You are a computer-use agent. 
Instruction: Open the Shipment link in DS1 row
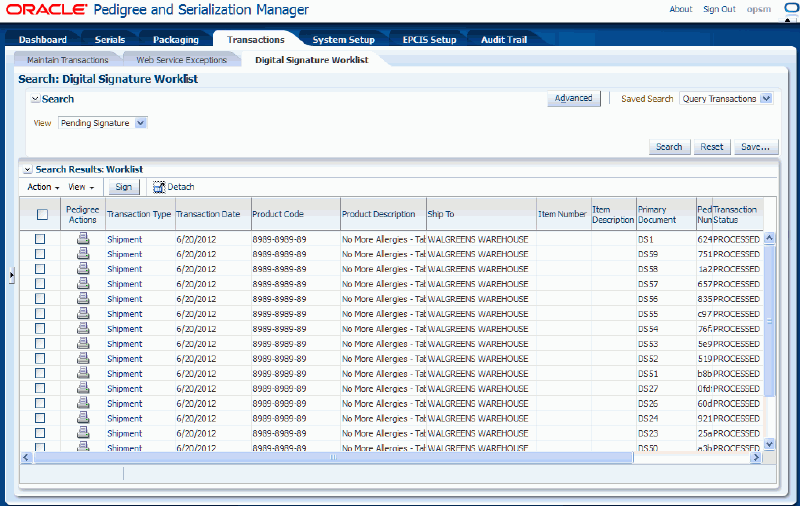click(x=124, y=239)
